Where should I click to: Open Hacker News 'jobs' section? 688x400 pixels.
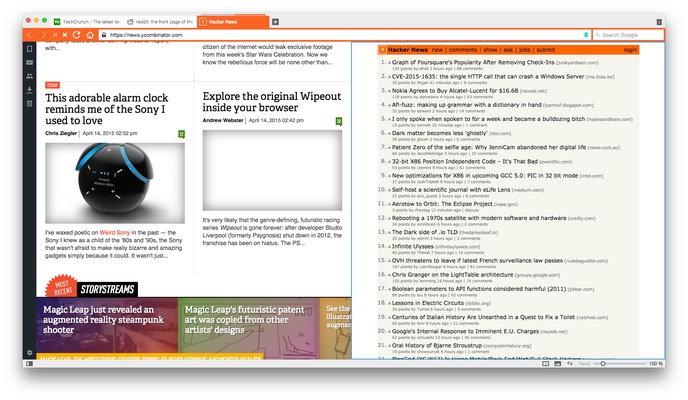coord(524,50)
